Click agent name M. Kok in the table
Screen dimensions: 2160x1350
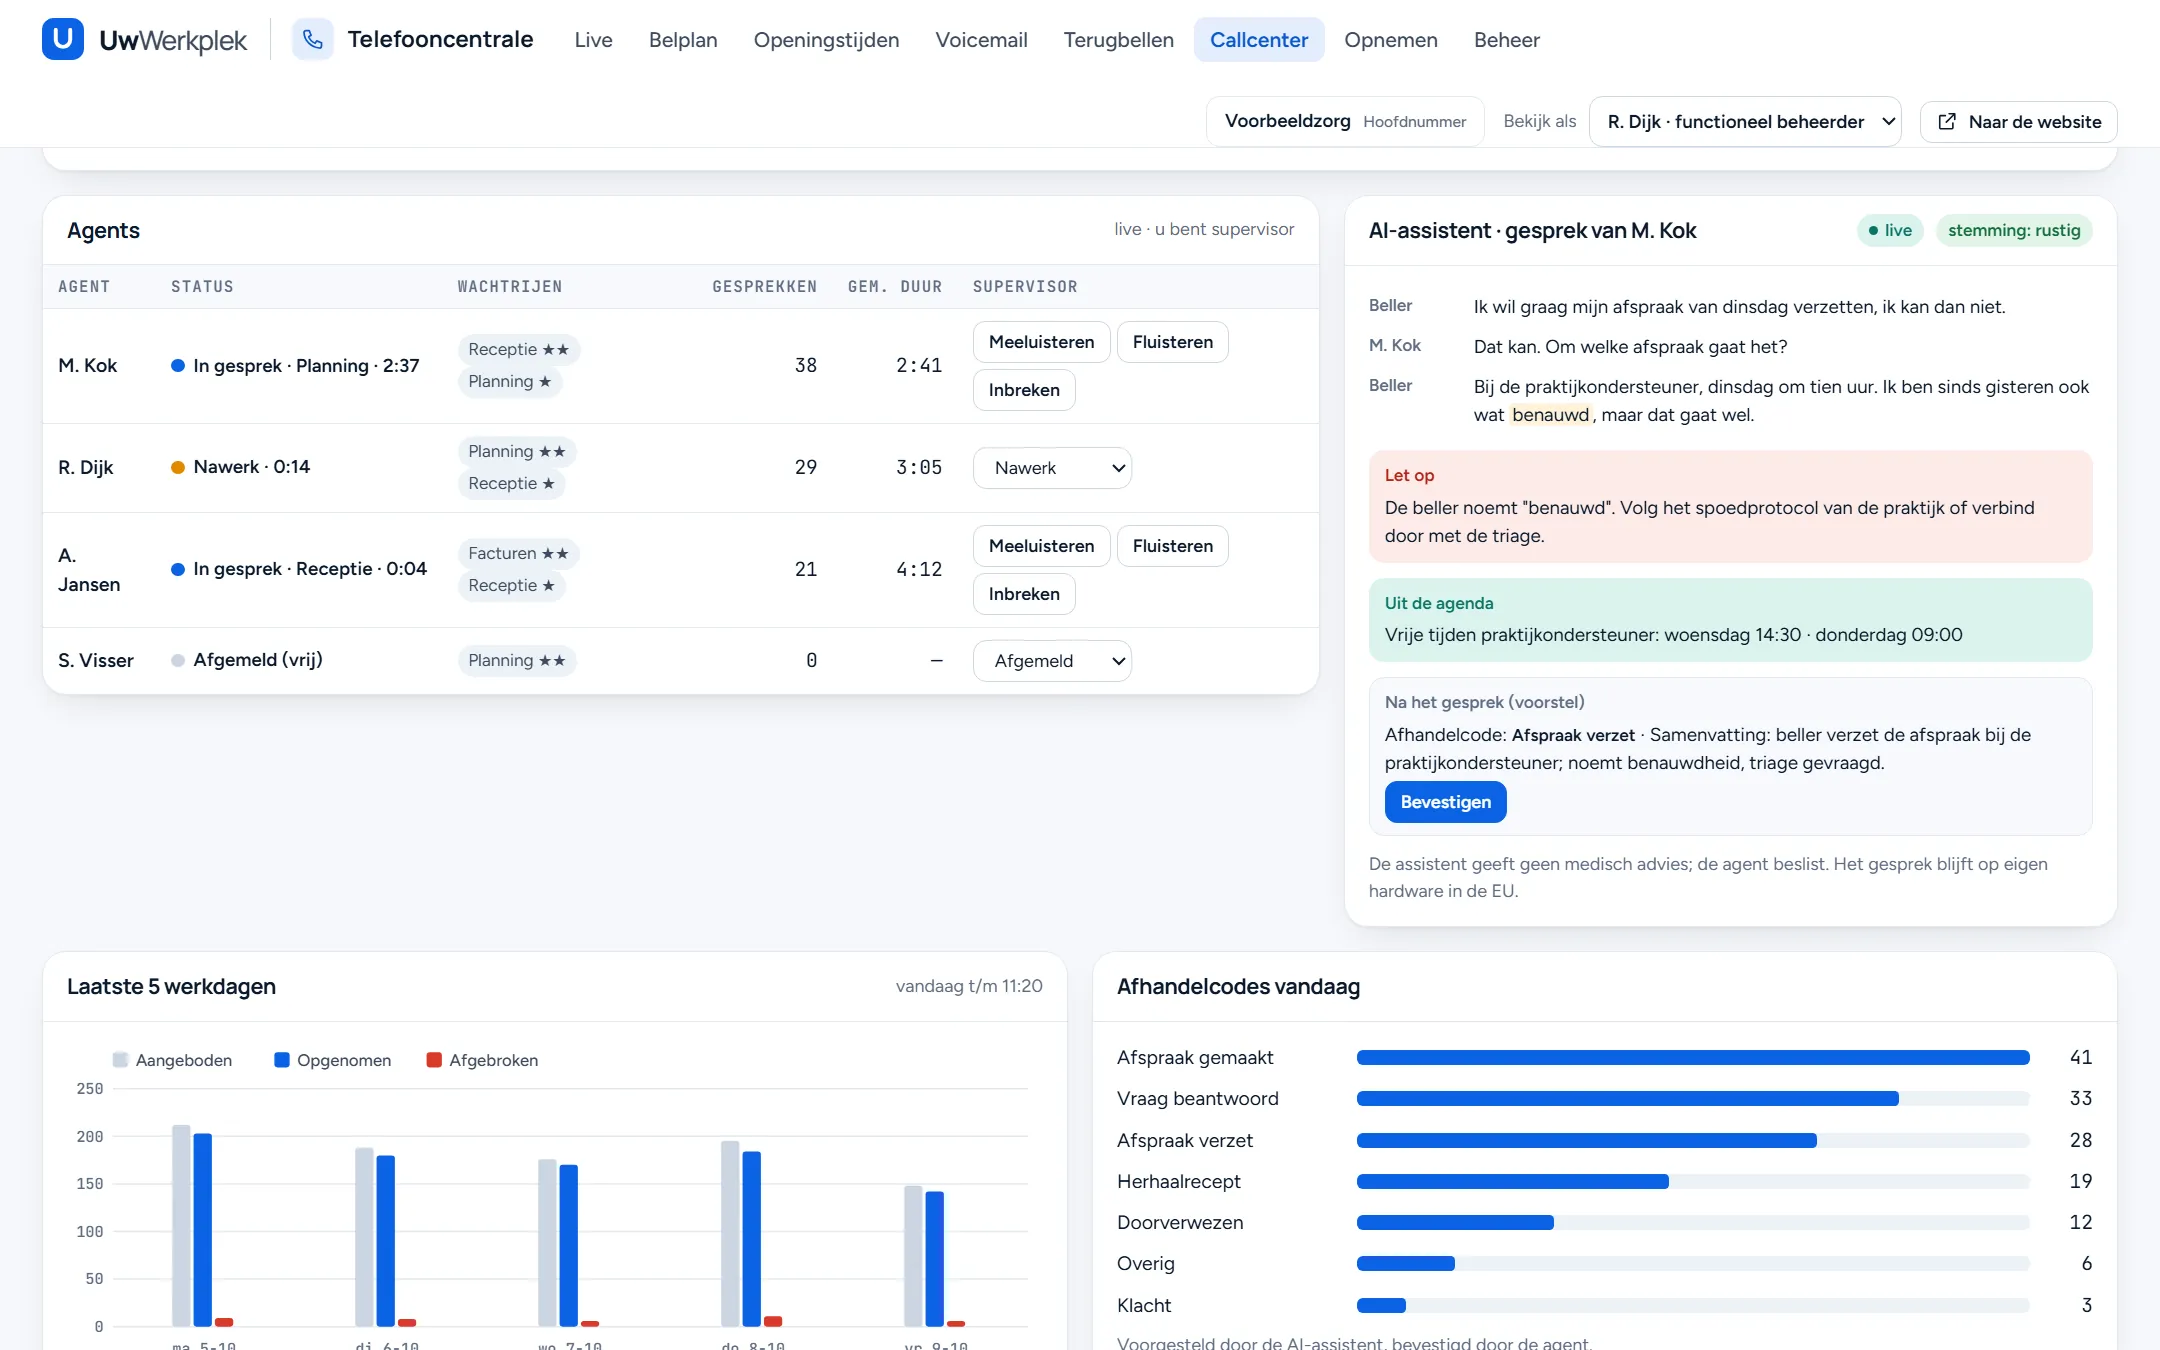coord(88,366)
